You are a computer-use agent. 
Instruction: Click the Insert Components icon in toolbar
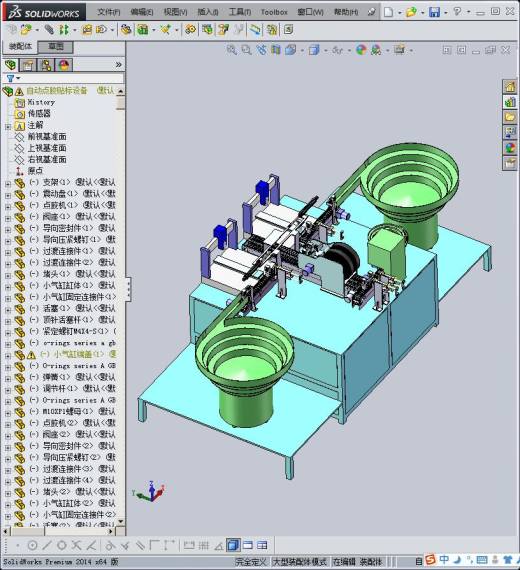click(x=25, y=29)
